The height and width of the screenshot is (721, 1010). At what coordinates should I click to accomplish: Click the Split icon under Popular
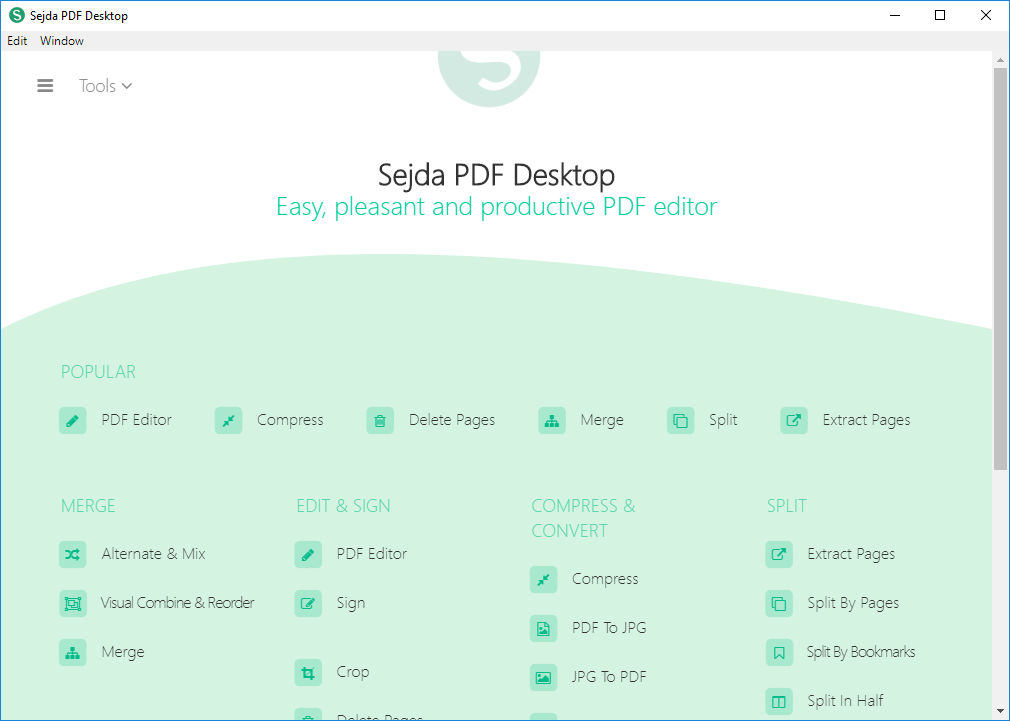coord(680,421)
